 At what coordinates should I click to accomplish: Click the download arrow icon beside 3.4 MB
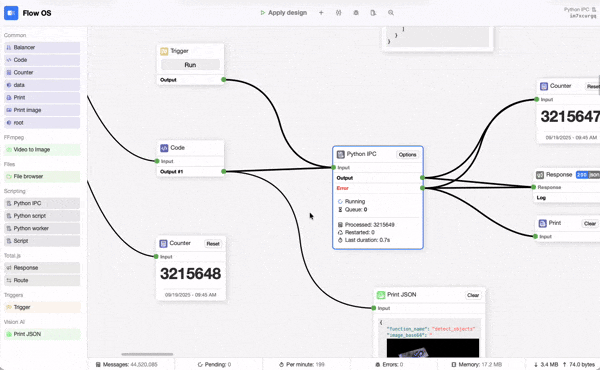pos(536,364)
